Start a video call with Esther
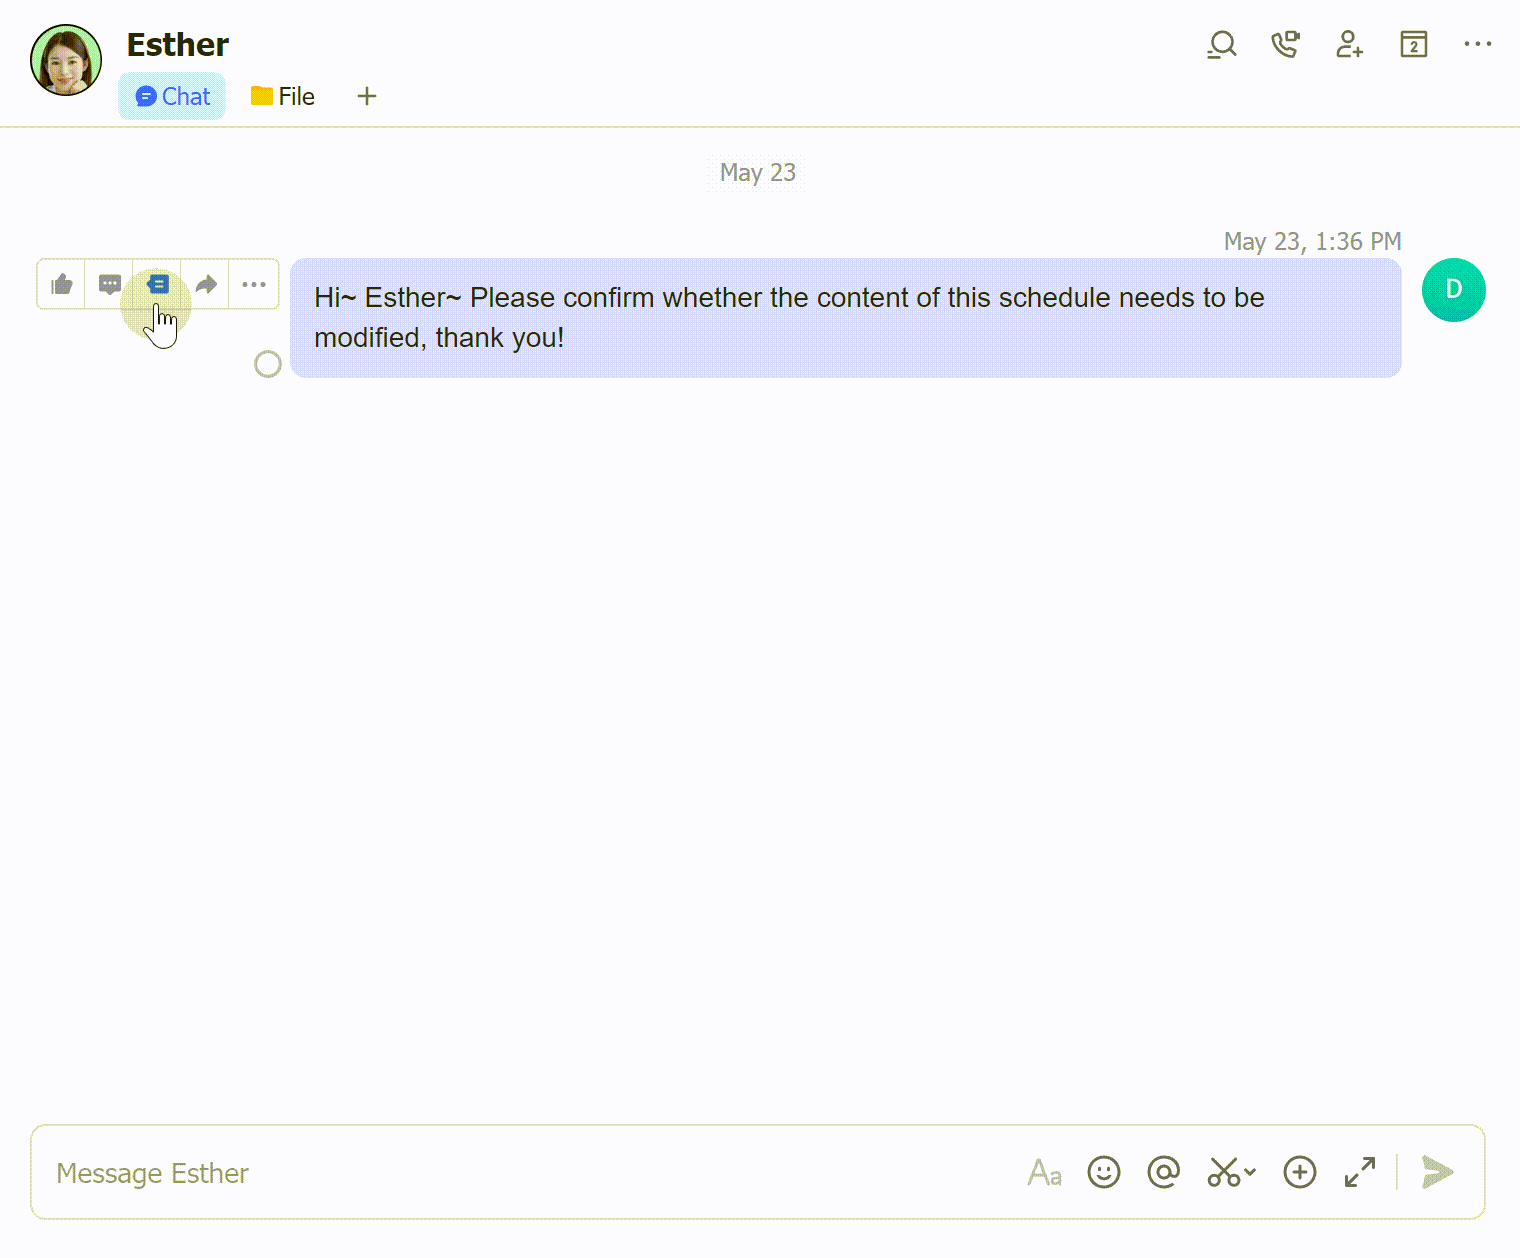The height and width of the screenshot is (1258, 1520). pos(1285,45)
